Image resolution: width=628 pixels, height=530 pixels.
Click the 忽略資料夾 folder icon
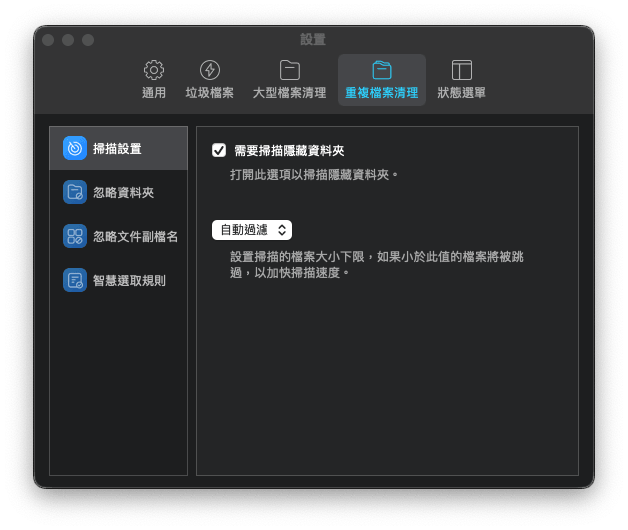[x=75, y=192]
